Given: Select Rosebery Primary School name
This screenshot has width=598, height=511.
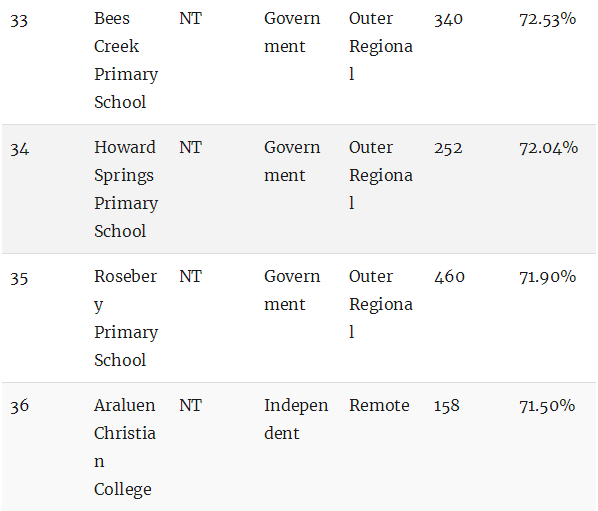Looking at the screenshot, I should pos(126,318).
